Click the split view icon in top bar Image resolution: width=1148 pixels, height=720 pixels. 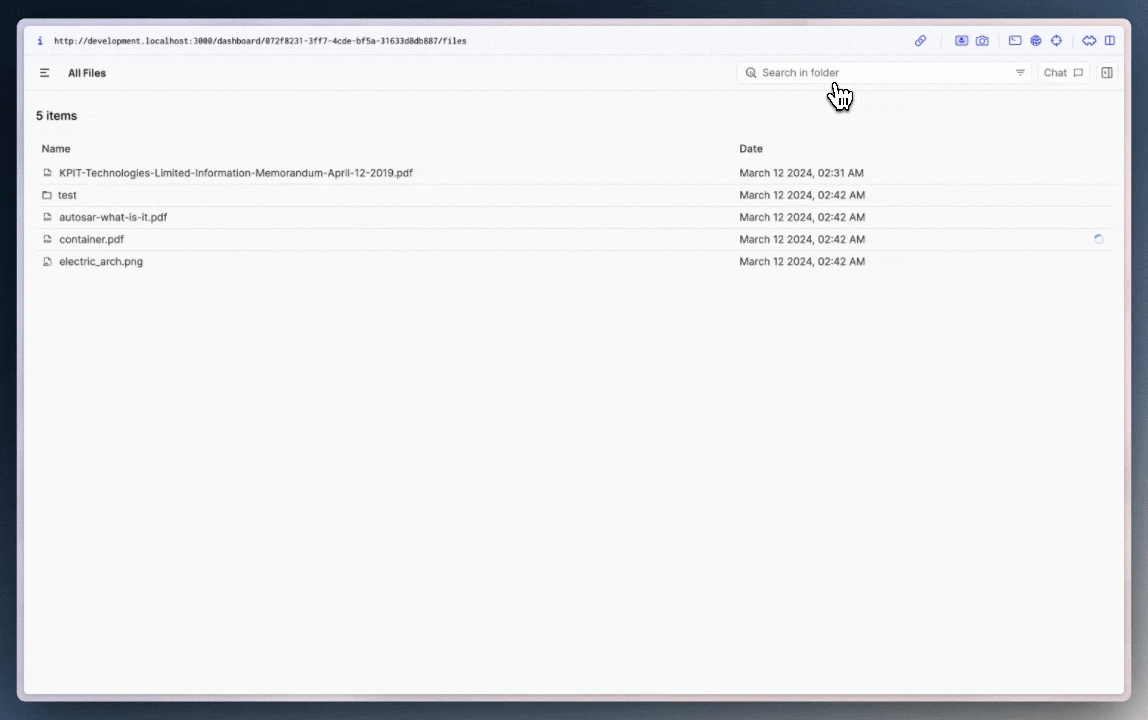point(1110,41)
